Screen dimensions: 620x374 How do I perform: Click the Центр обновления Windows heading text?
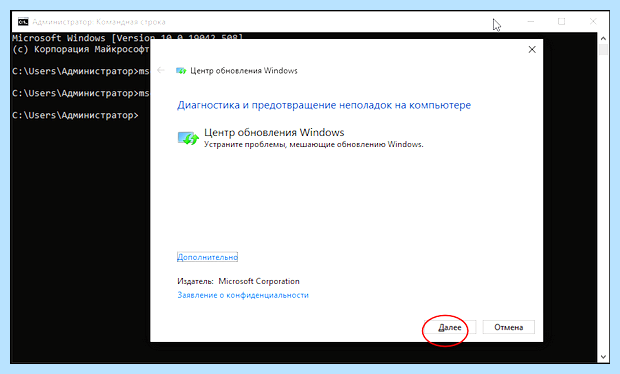pos(274,132)
